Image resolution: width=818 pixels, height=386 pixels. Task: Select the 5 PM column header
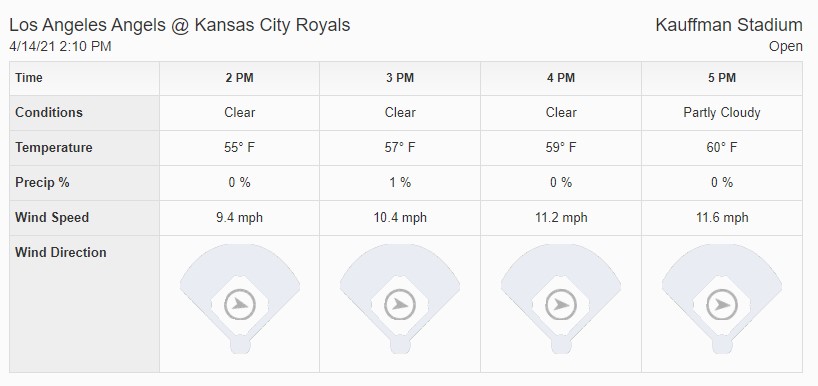pyautogui.click(x=722, y=78)
